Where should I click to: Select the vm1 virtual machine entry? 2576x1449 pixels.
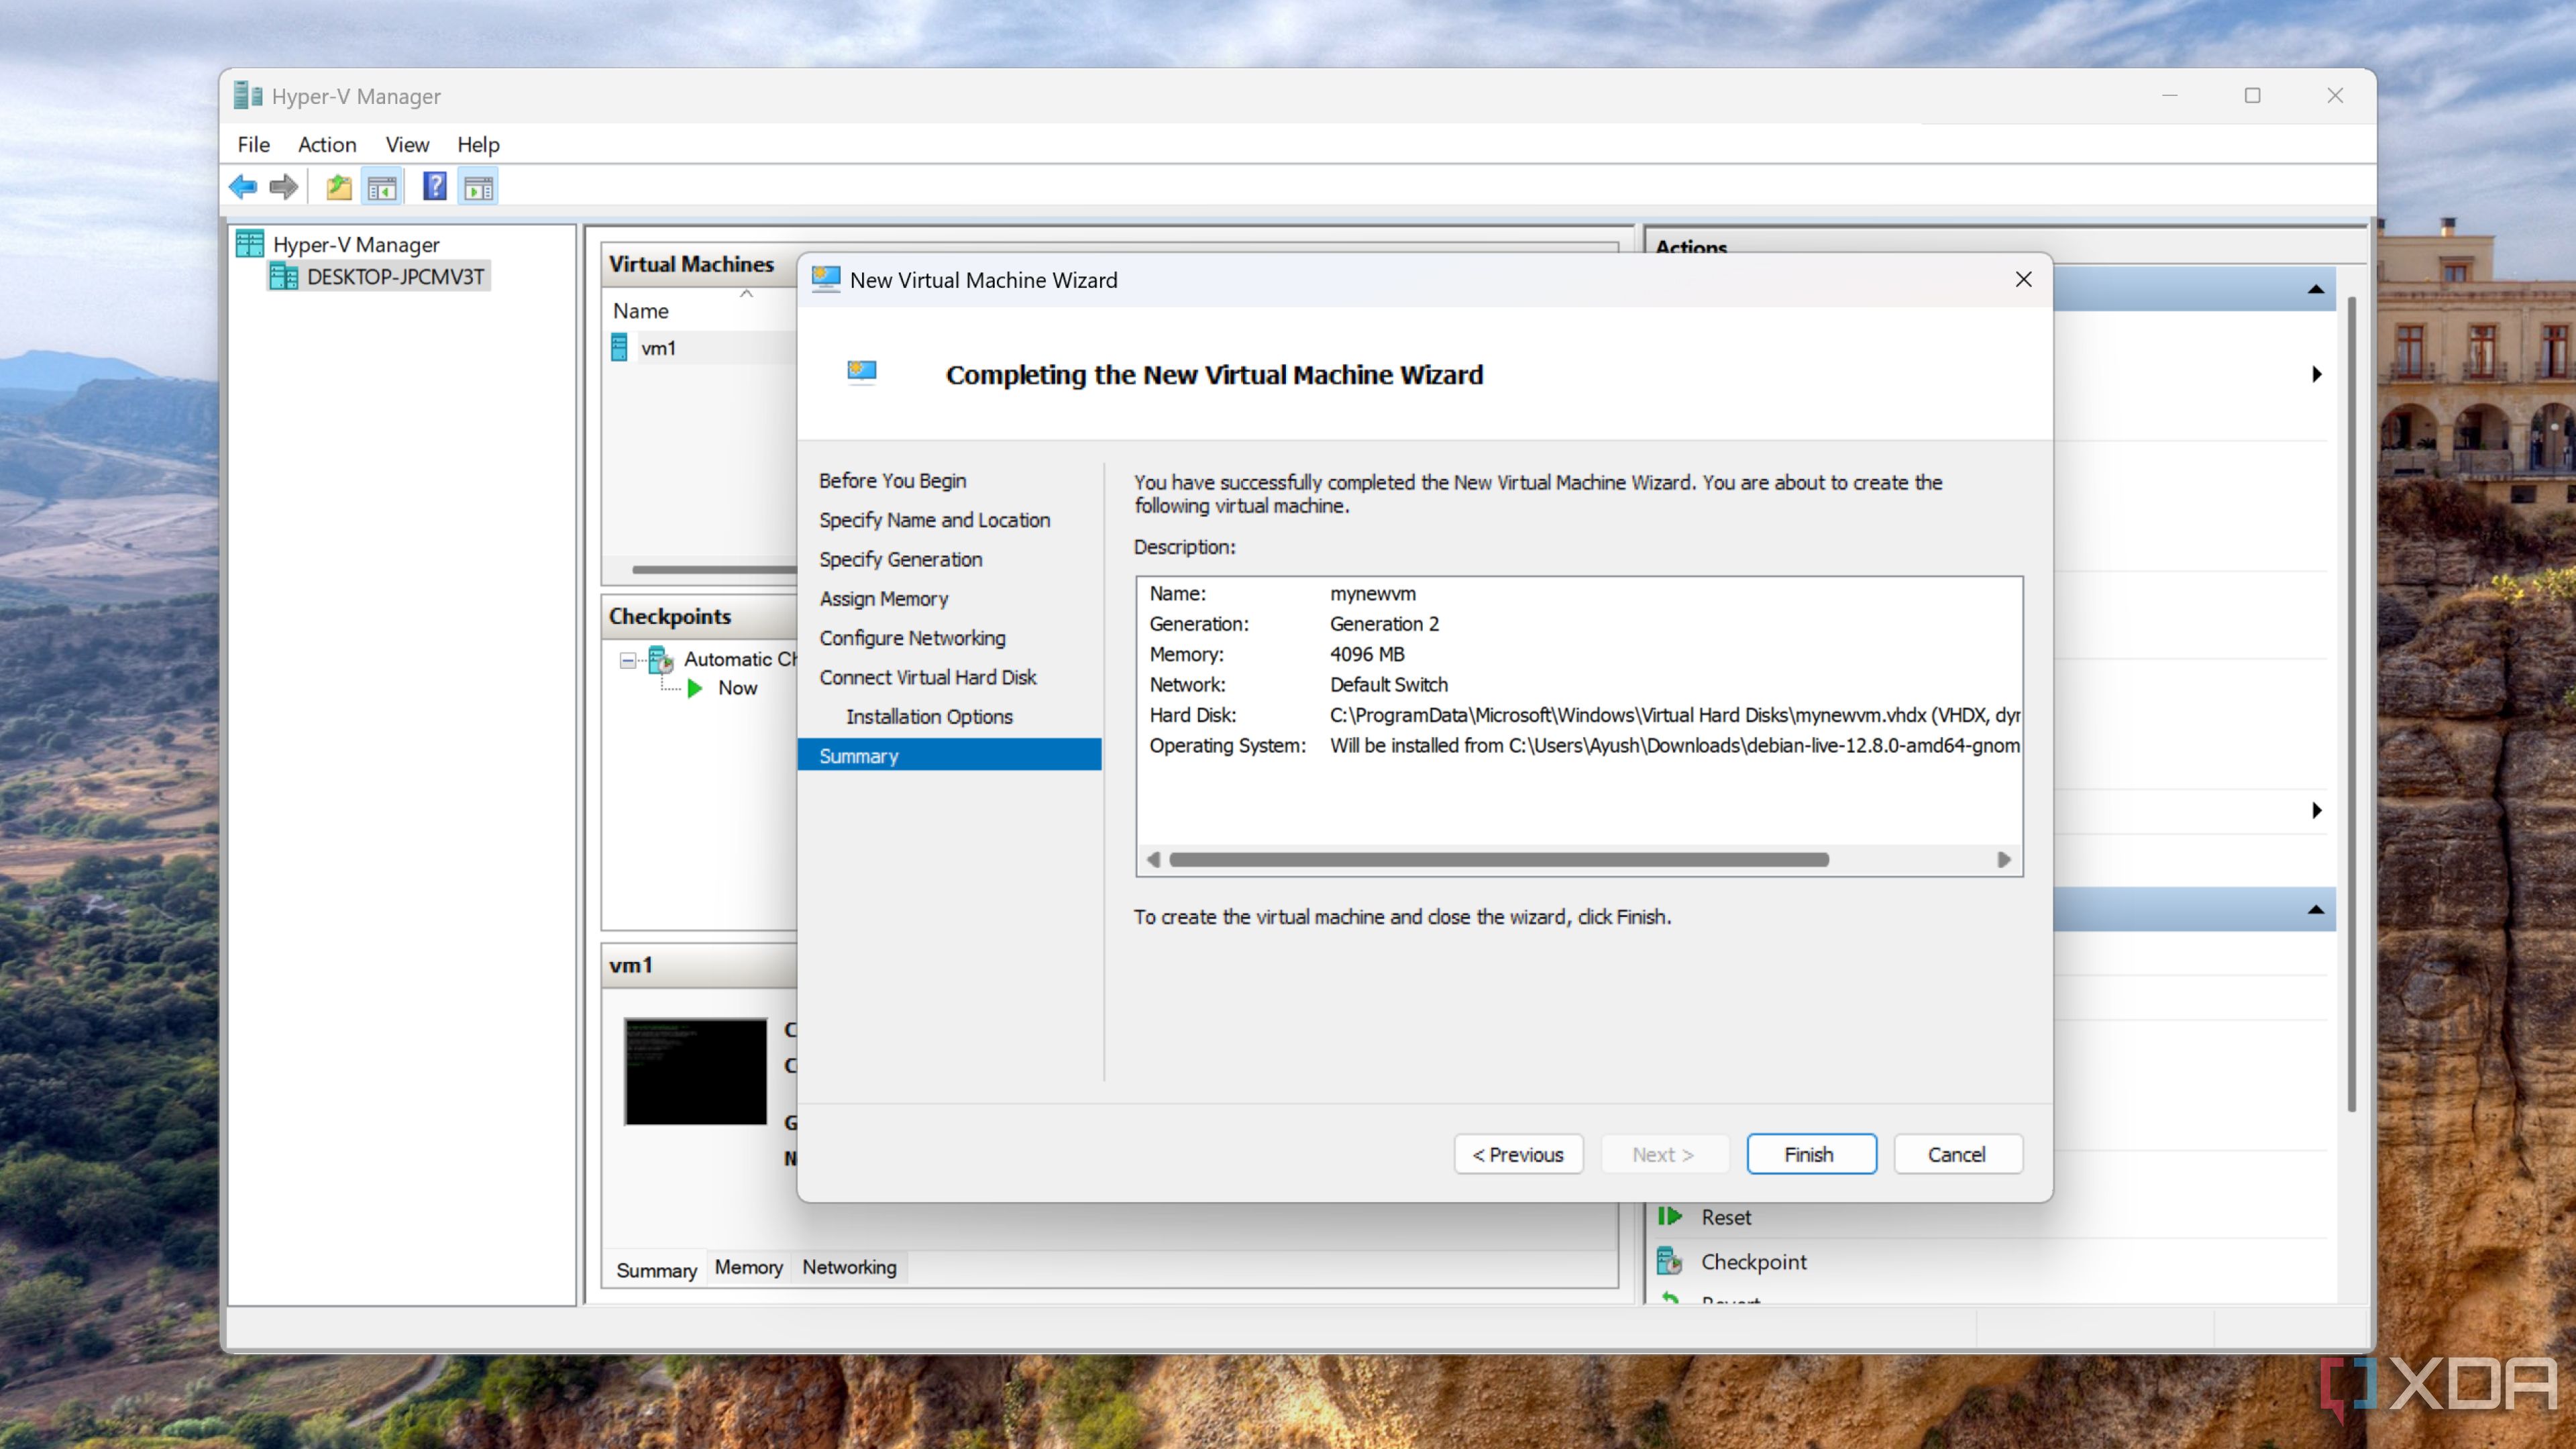(658, 348)
